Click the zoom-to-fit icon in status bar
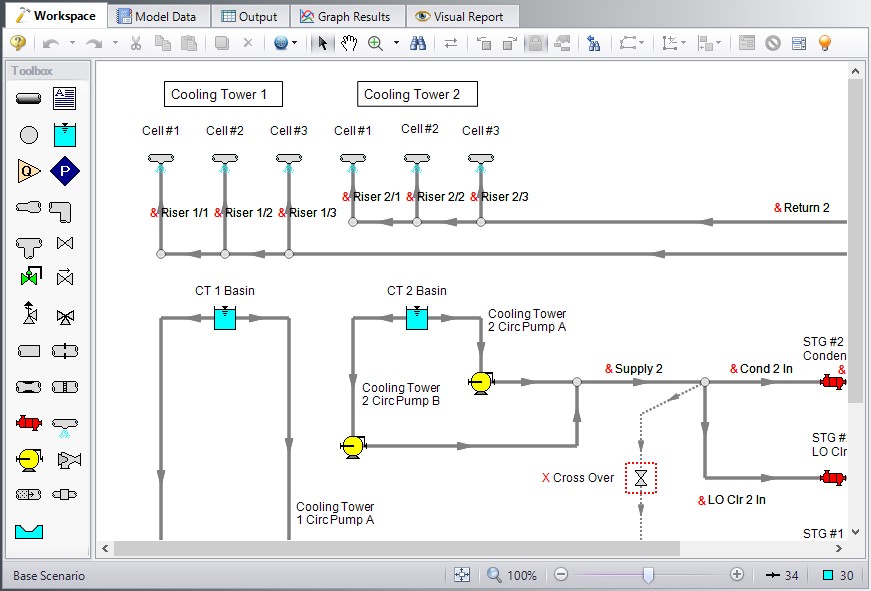Viewport: 871px width, 591px height. tap(462, 575)
